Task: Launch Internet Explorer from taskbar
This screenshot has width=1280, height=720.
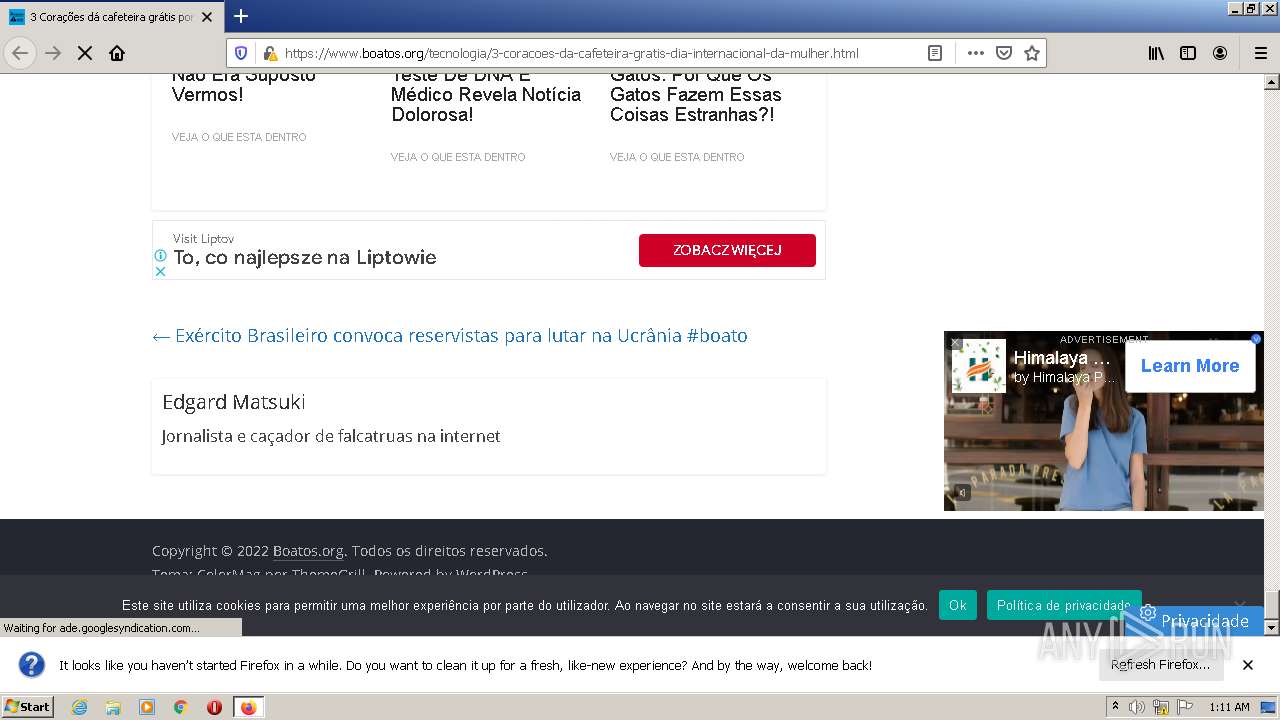Action: [x=79, y=707]
